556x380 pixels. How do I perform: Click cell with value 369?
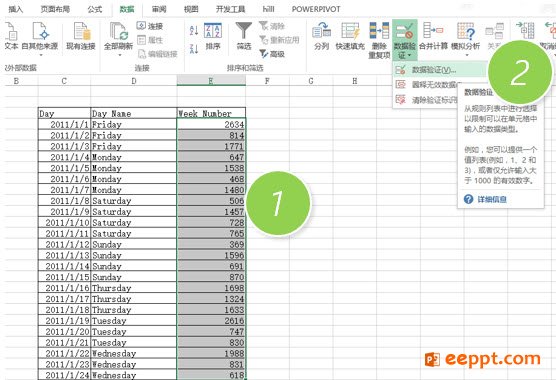(x=211, y=244)
